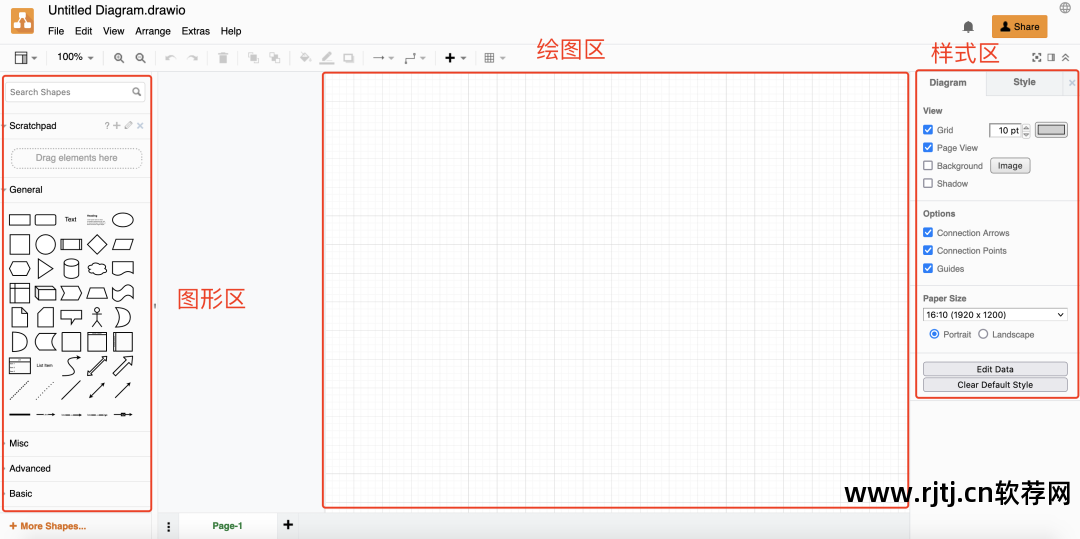Screen dimensions: 1080x539
Task: Enable the Background checkbox
Action: coord(928,165)
